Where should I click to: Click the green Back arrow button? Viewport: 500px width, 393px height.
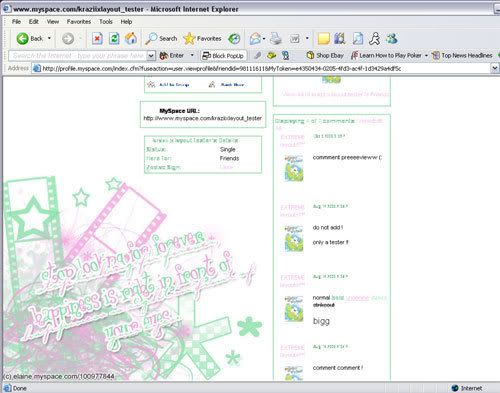pyautogui.click(x=22, y=39)
